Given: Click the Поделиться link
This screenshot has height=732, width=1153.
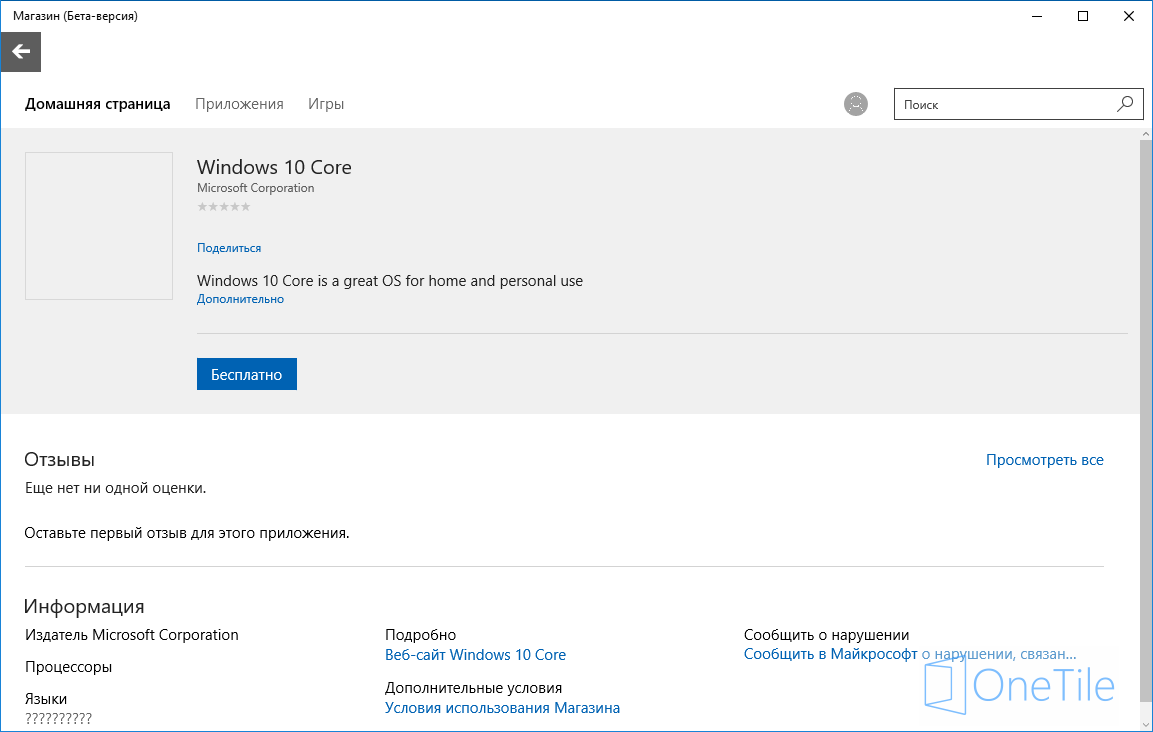Looking at the screenshot, I should tap(229, 248).
